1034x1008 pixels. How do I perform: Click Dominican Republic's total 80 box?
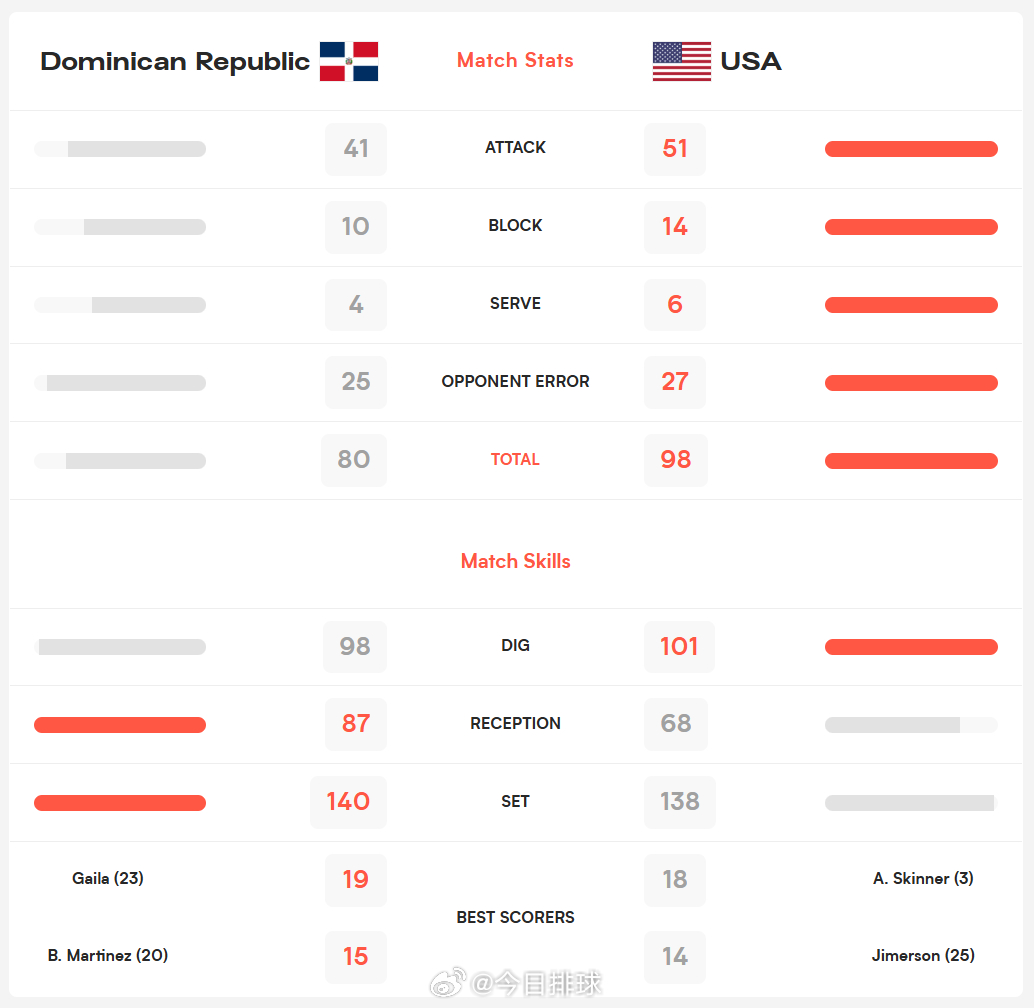pyautogui.click(x=354, y=460)
